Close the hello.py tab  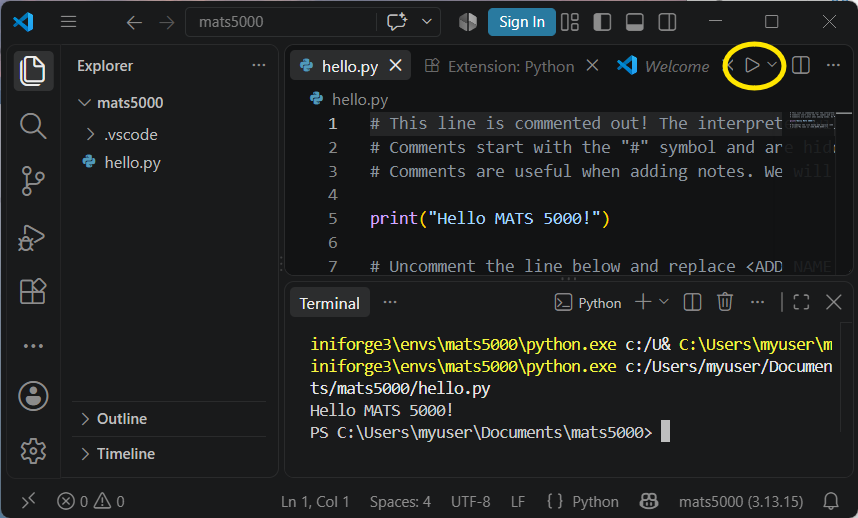pyautogui.click(x=396, y=66)
